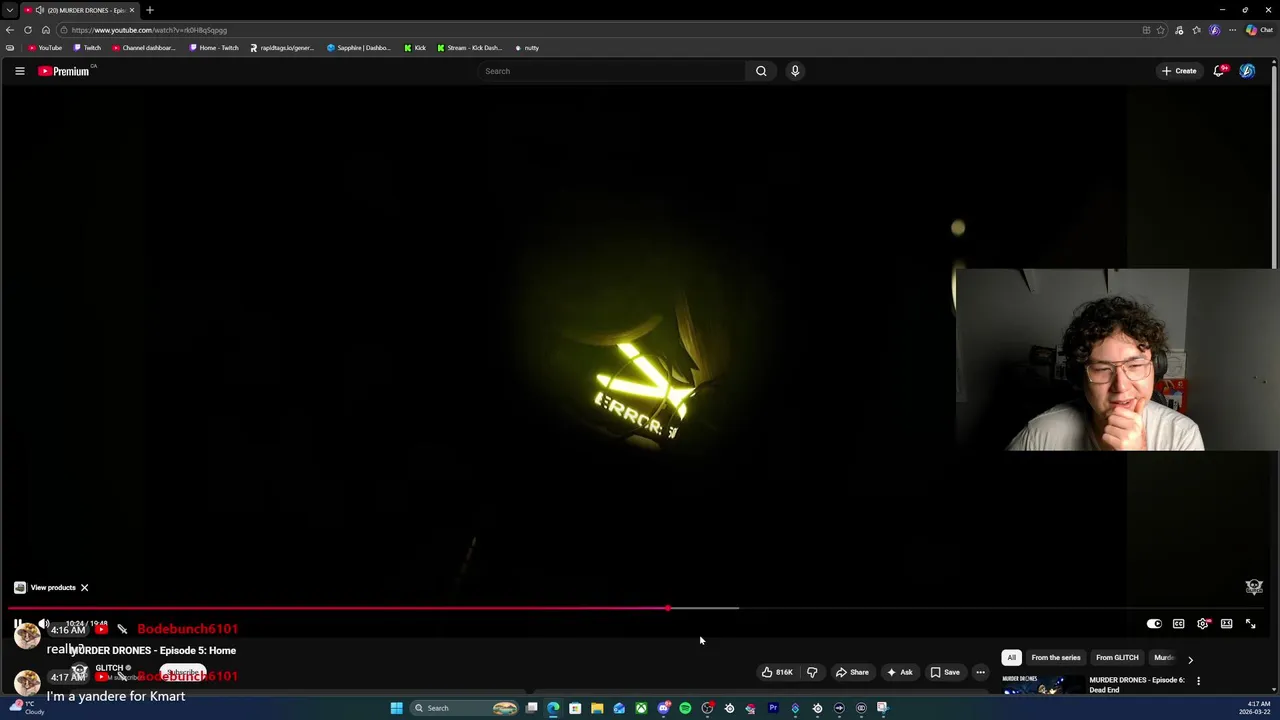Click the browser address bar URL
The image size is (1280, 720).
(149, 30)
